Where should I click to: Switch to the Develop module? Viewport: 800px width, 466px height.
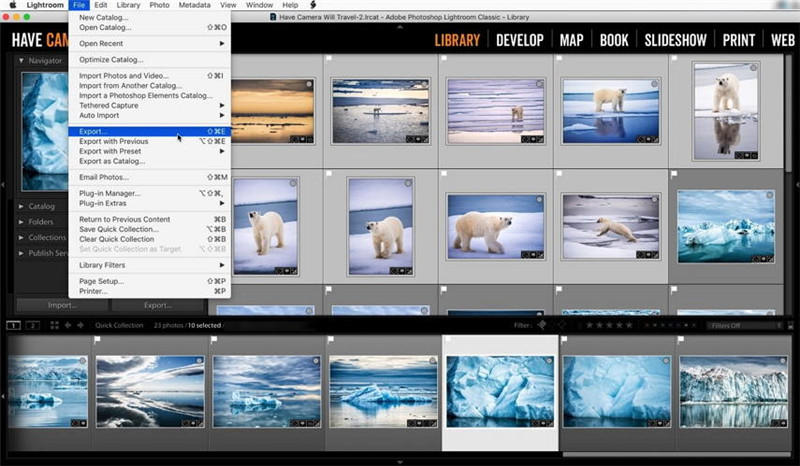[x=520, y=40]
